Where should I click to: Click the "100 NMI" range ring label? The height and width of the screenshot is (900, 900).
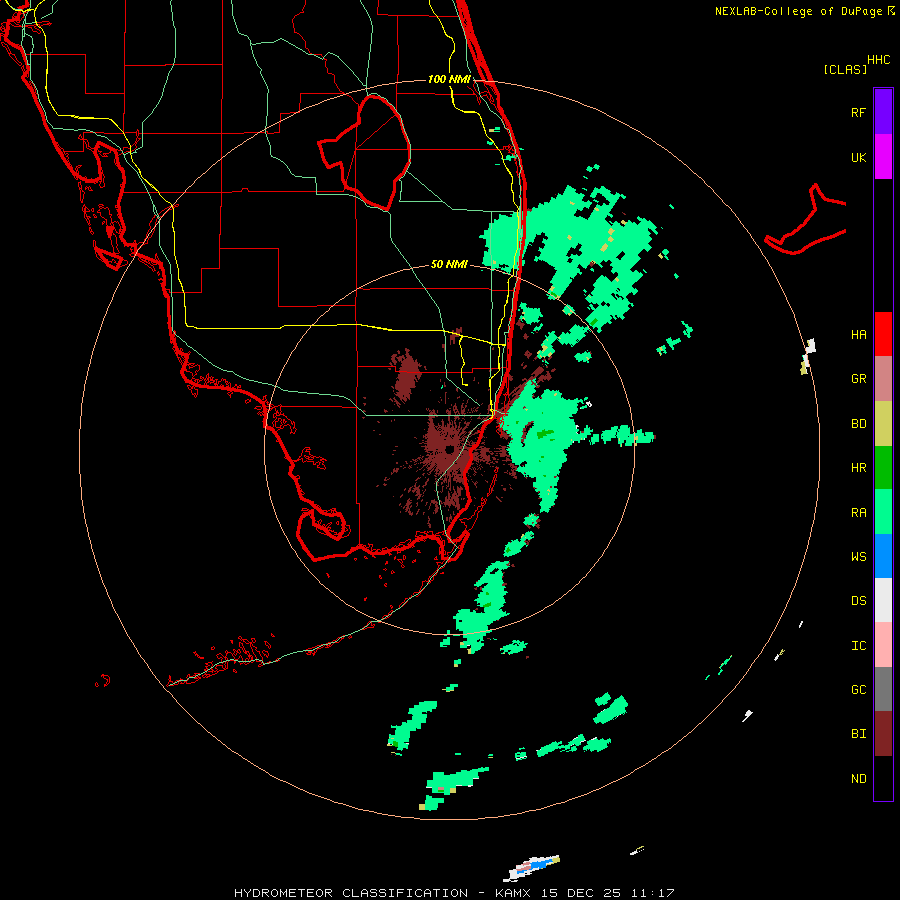(x=449, y=79)
